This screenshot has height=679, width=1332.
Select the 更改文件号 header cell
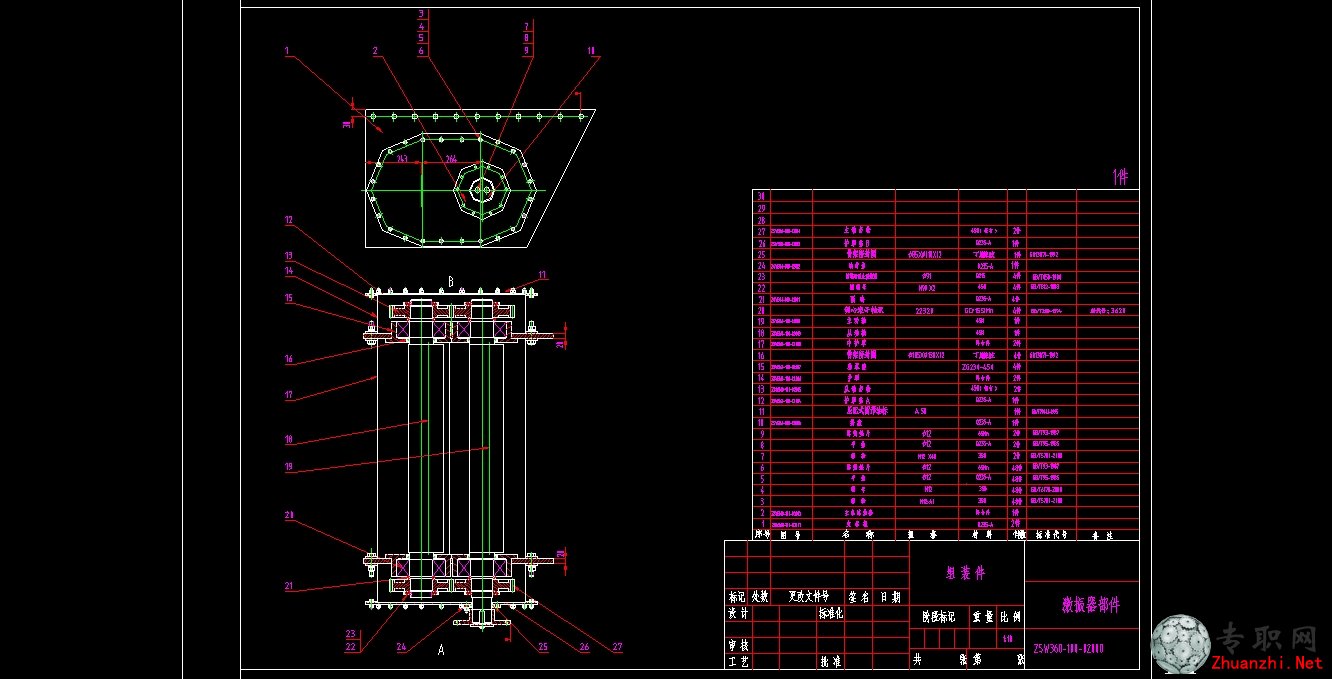point(809,597)
